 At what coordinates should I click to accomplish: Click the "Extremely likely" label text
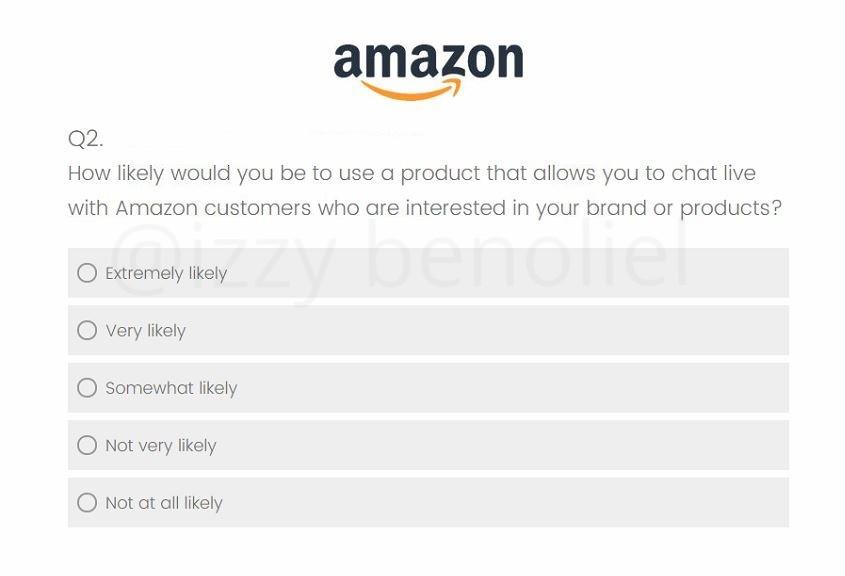(x=166, y=274)
